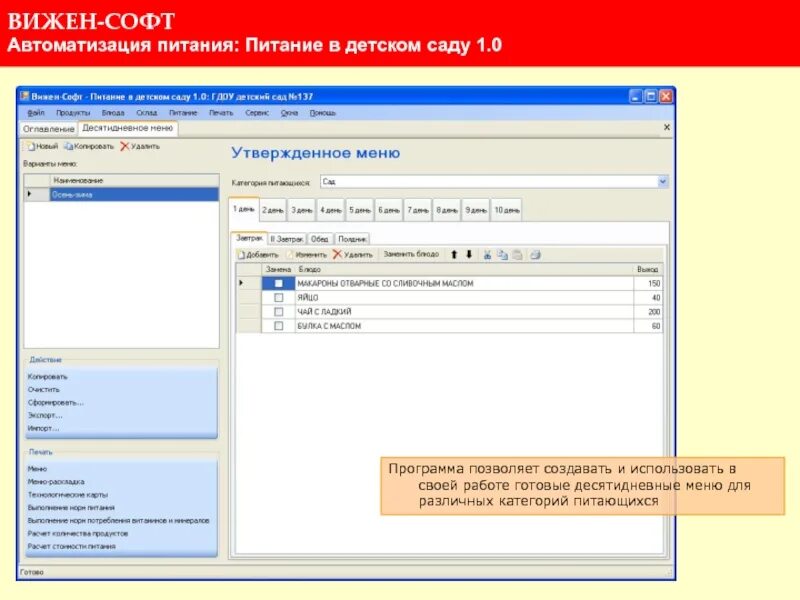This screenshot has height=600, width=800.
Task: Switch to the Полдник meal tab
Action: (353, 239)
